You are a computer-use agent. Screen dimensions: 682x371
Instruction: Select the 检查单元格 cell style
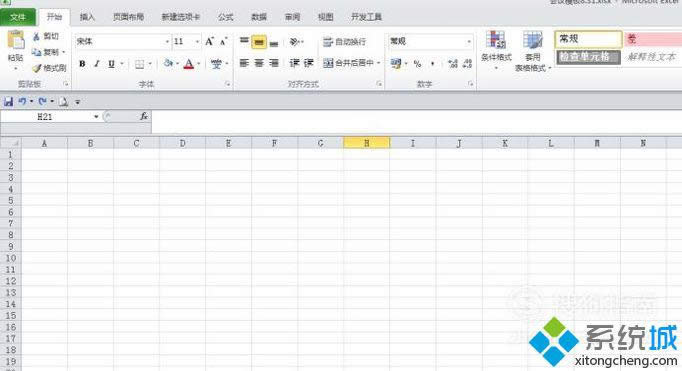click(588, 57)
